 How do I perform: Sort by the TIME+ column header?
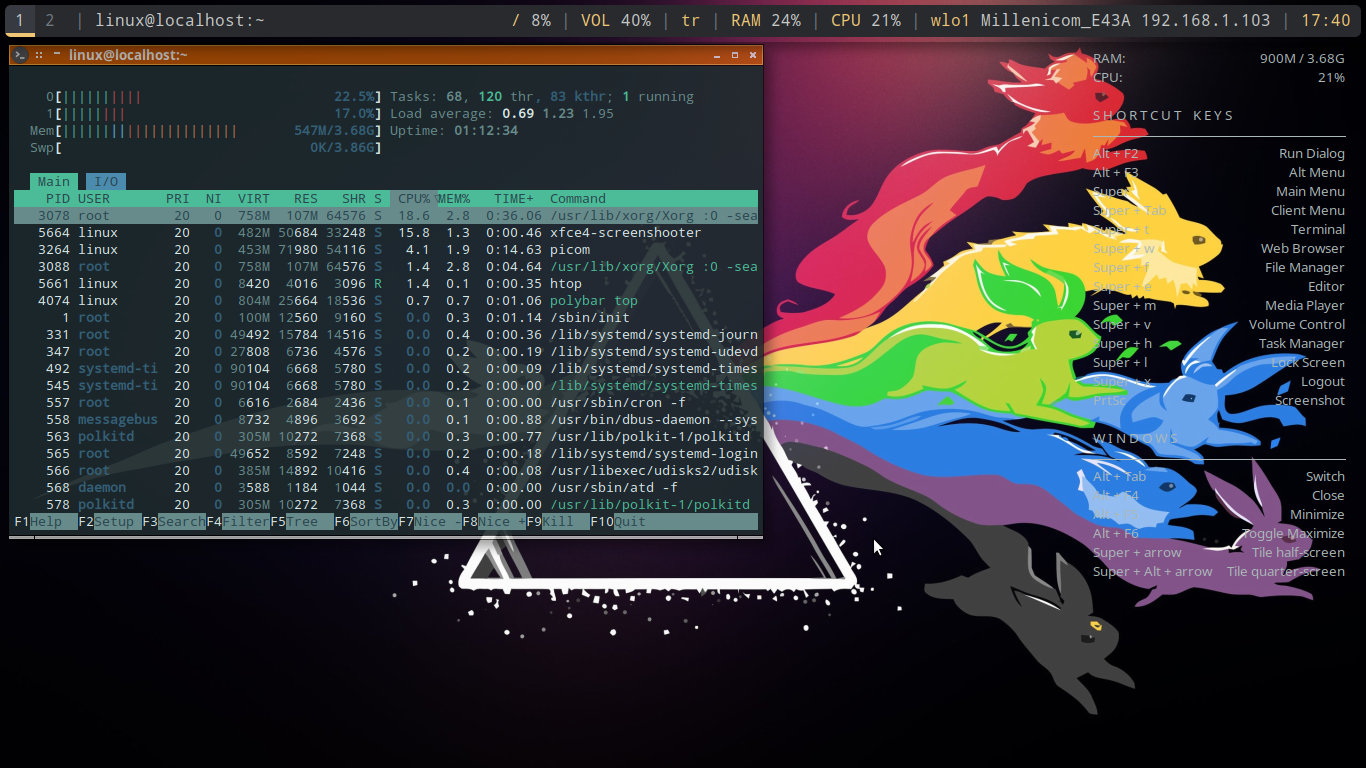tap(514, 198)
